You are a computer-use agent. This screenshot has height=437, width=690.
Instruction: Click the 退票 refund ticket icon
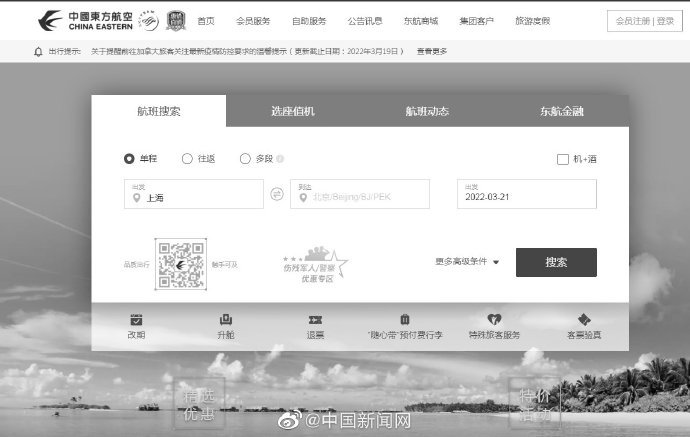pos(315,320)
